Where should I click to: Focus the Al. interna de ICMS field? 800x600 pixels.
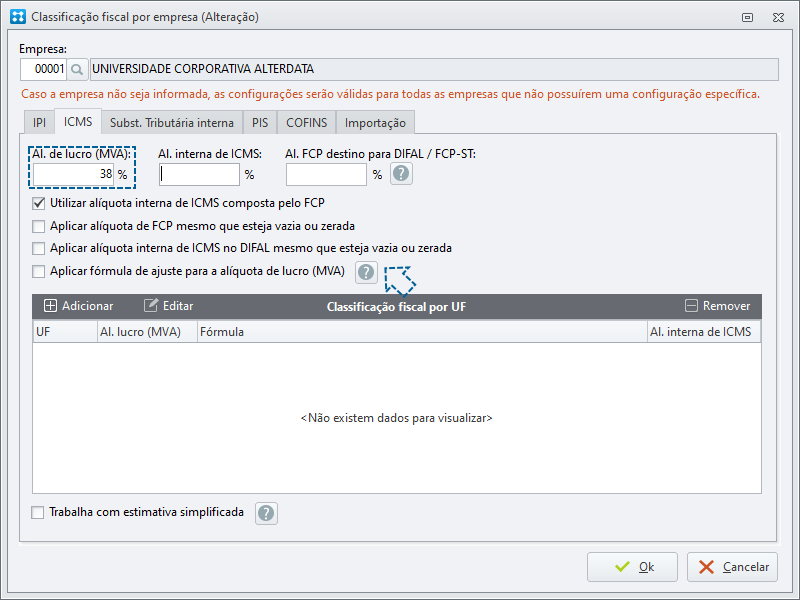pyautogui.click(x=199, y=174)
